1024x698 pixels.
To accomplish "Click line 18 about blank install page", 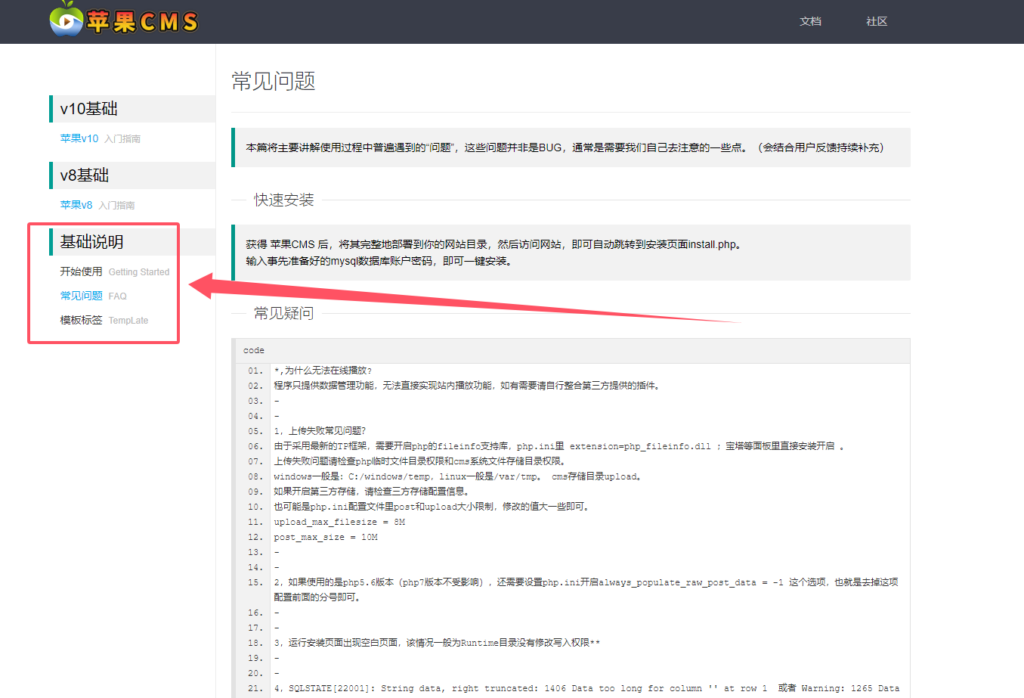I will tap(437, 643).
